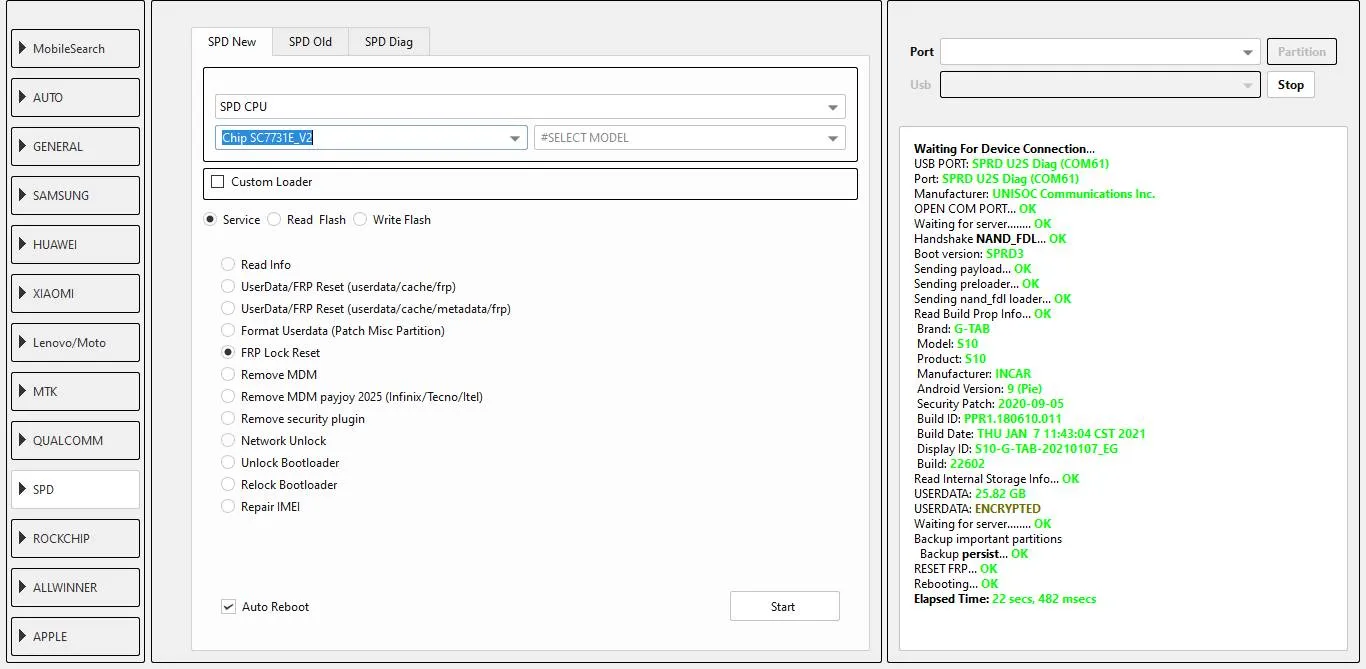Open the MobileSearch arrow icon
Viewport: 1366px width, 669px height.
(x=23, y=48)
